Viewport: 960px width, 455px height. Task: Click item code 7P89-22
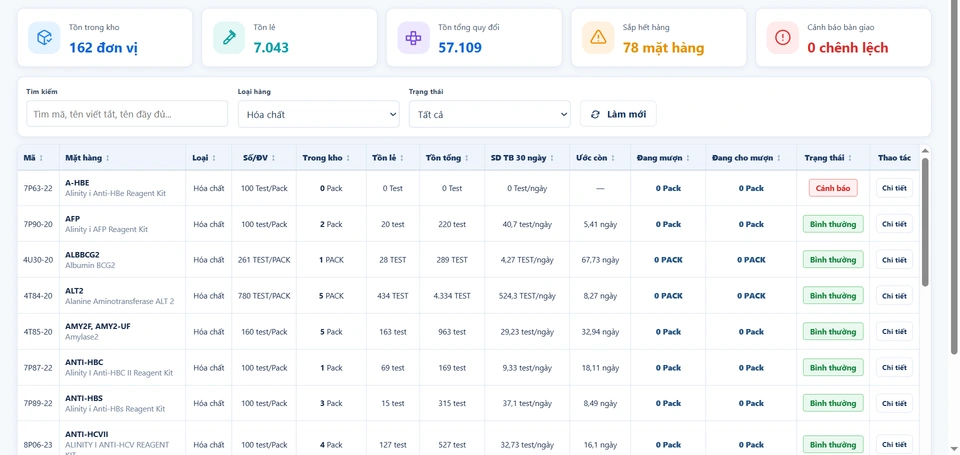tap(38, 403)
